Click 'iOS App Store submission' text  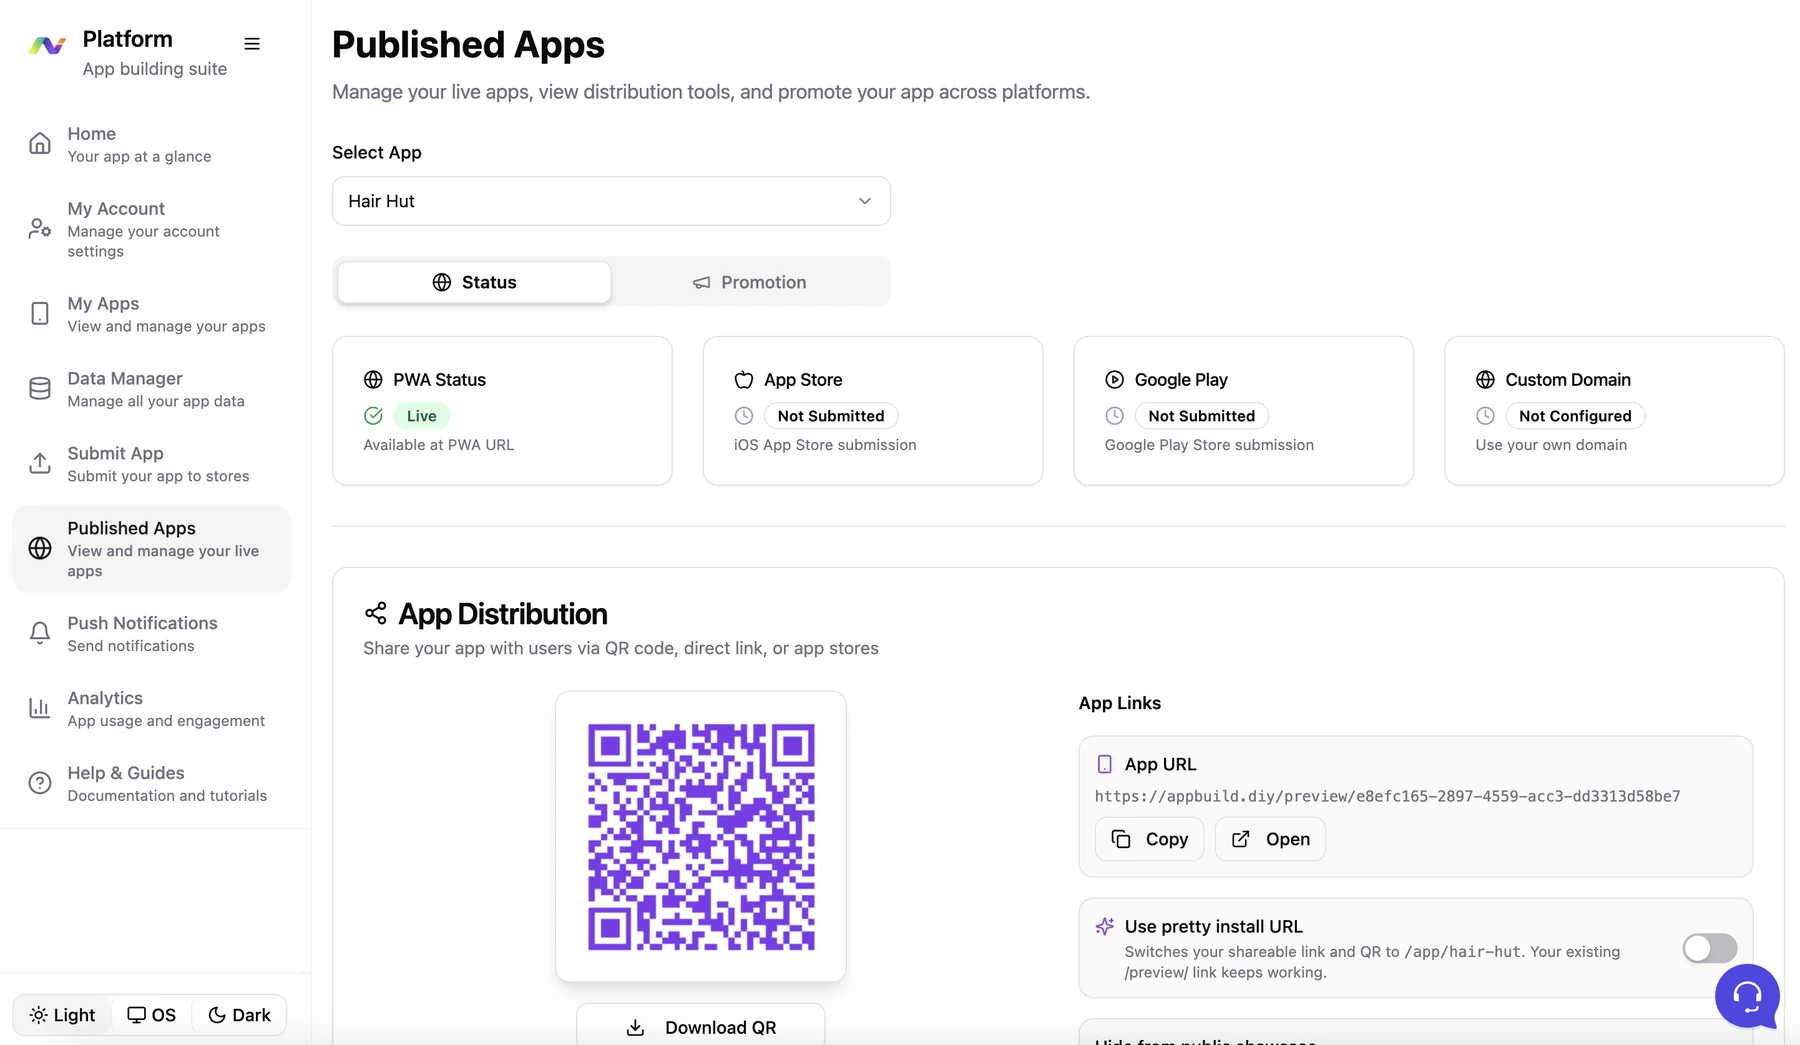tap(825, 445)
